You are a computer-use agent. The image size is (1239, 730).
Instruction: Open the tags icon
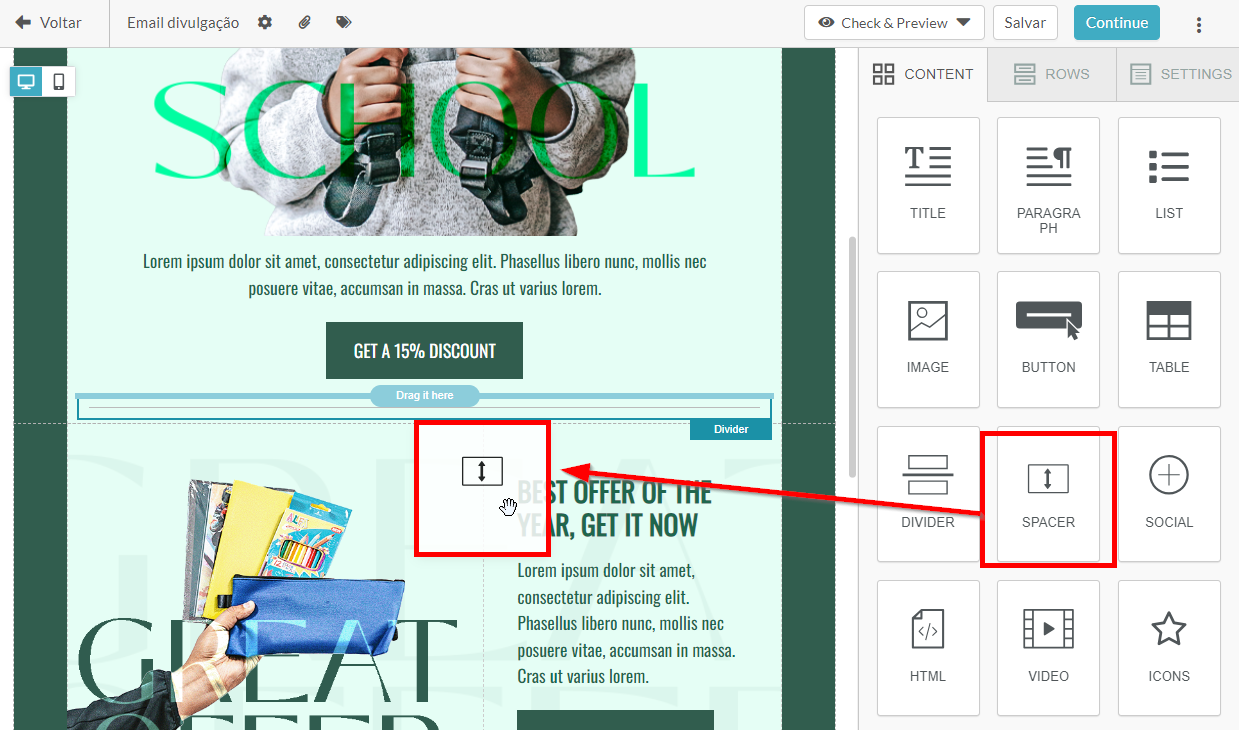pyautogui.click(x=344, y=22)
